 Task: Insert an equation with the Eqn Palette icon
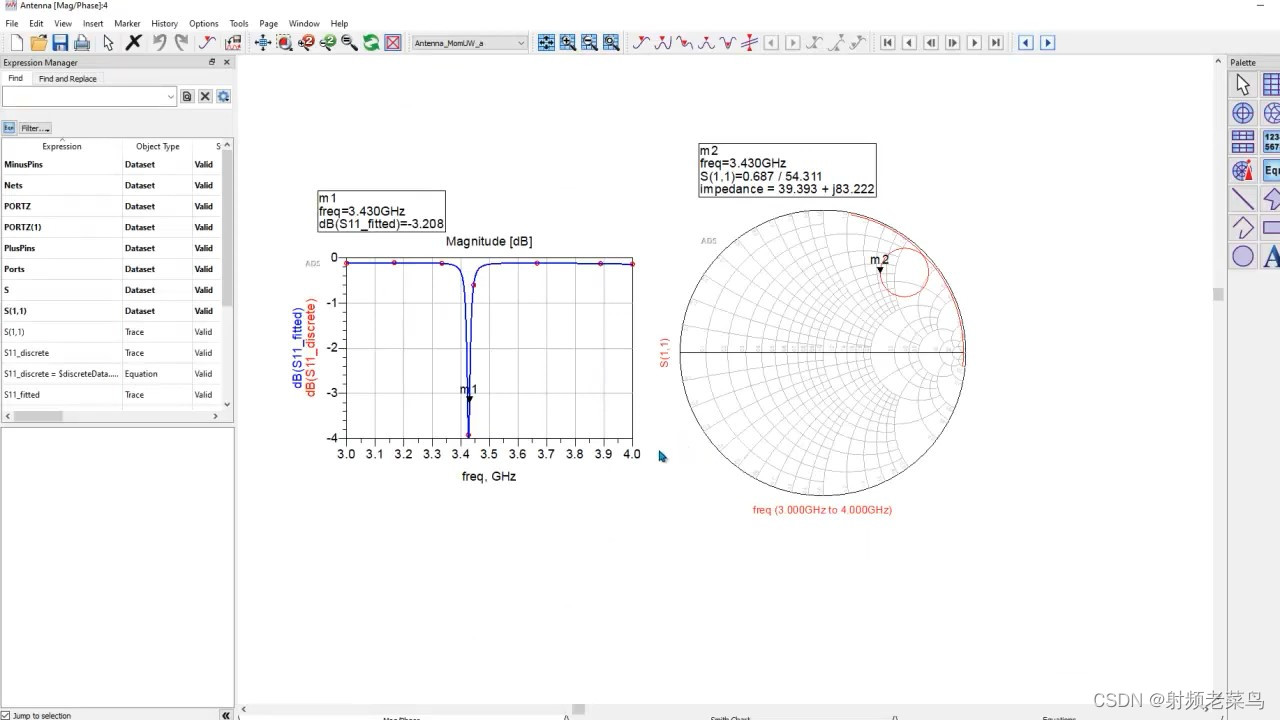pyautogui.click(x=1271, y=170)
